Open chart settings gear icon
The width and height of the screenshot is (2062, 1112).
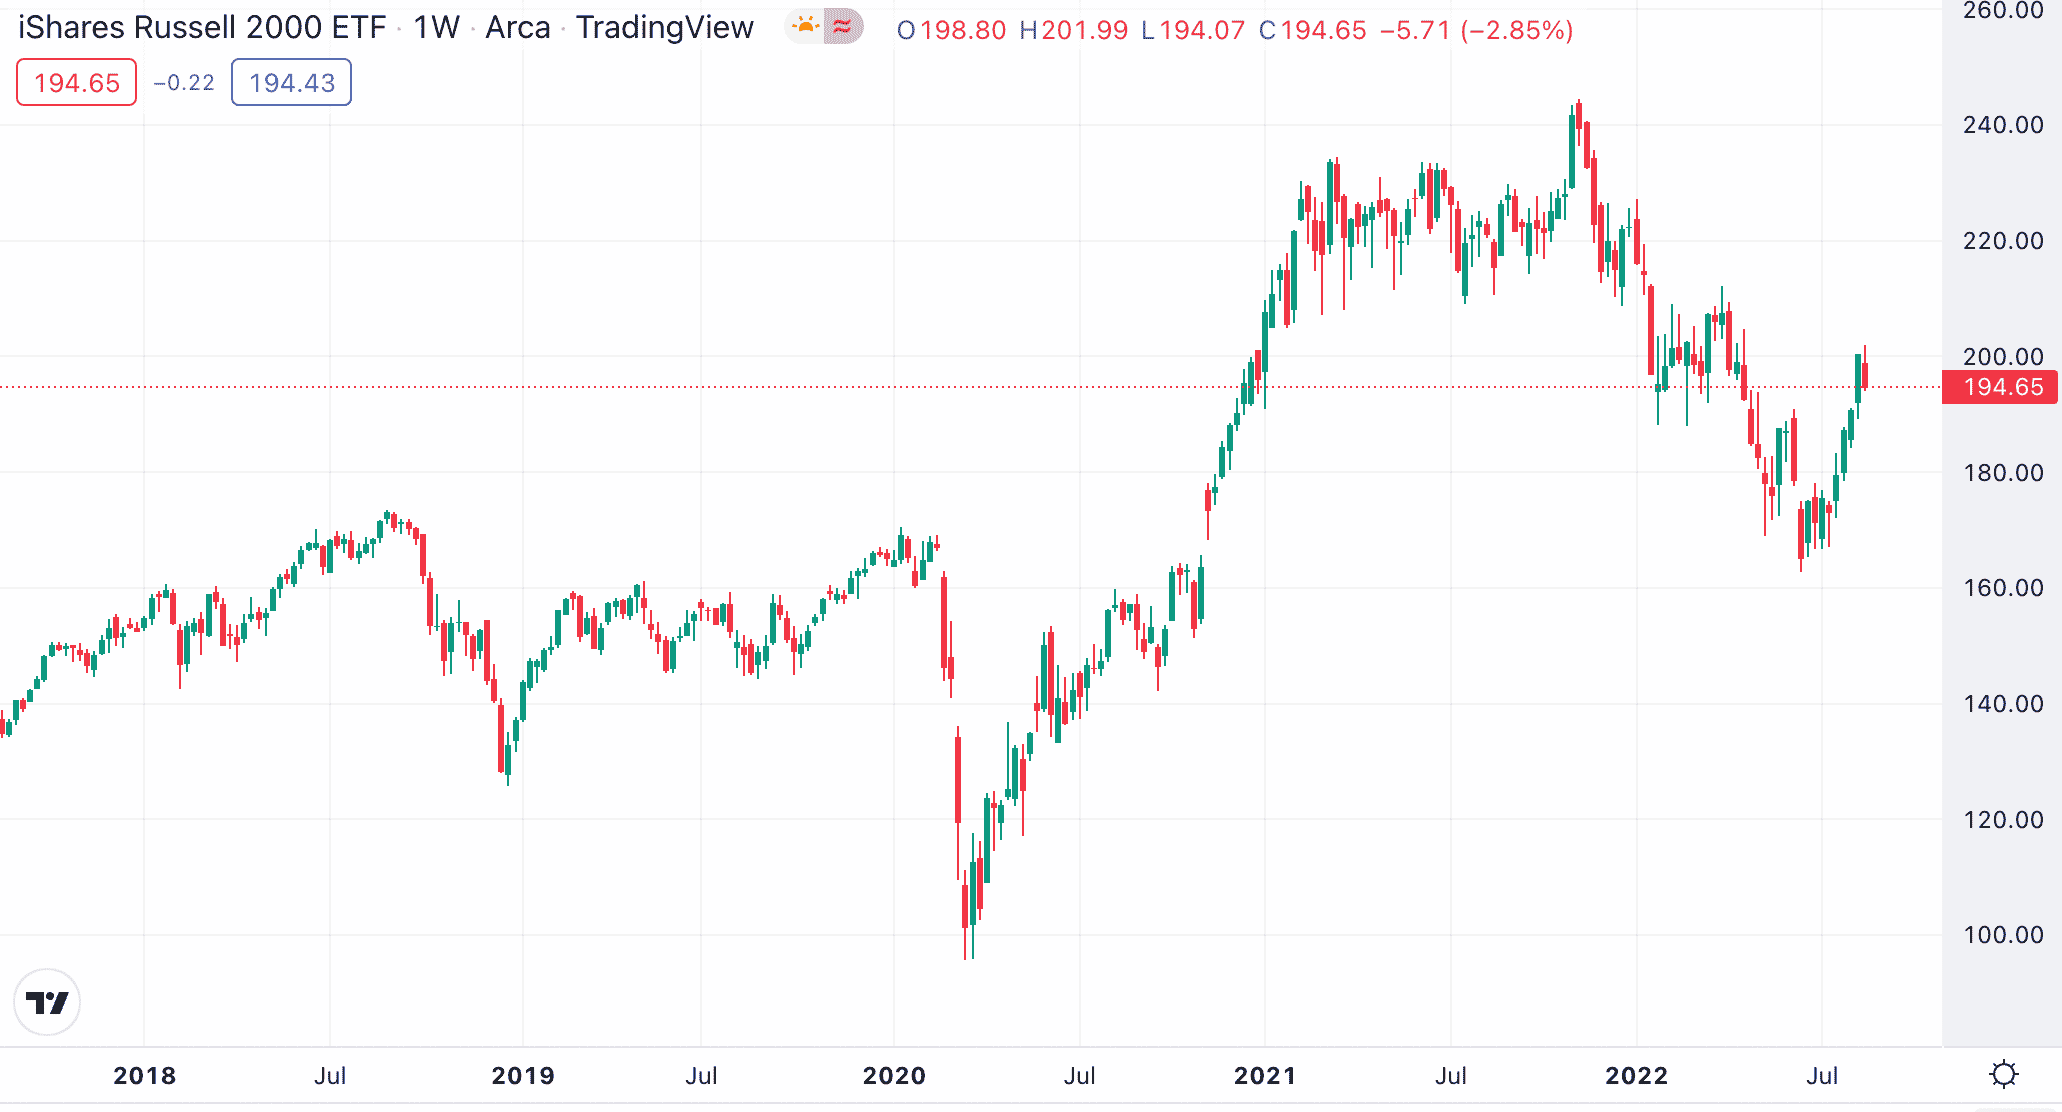(x=2004, y=1075)
